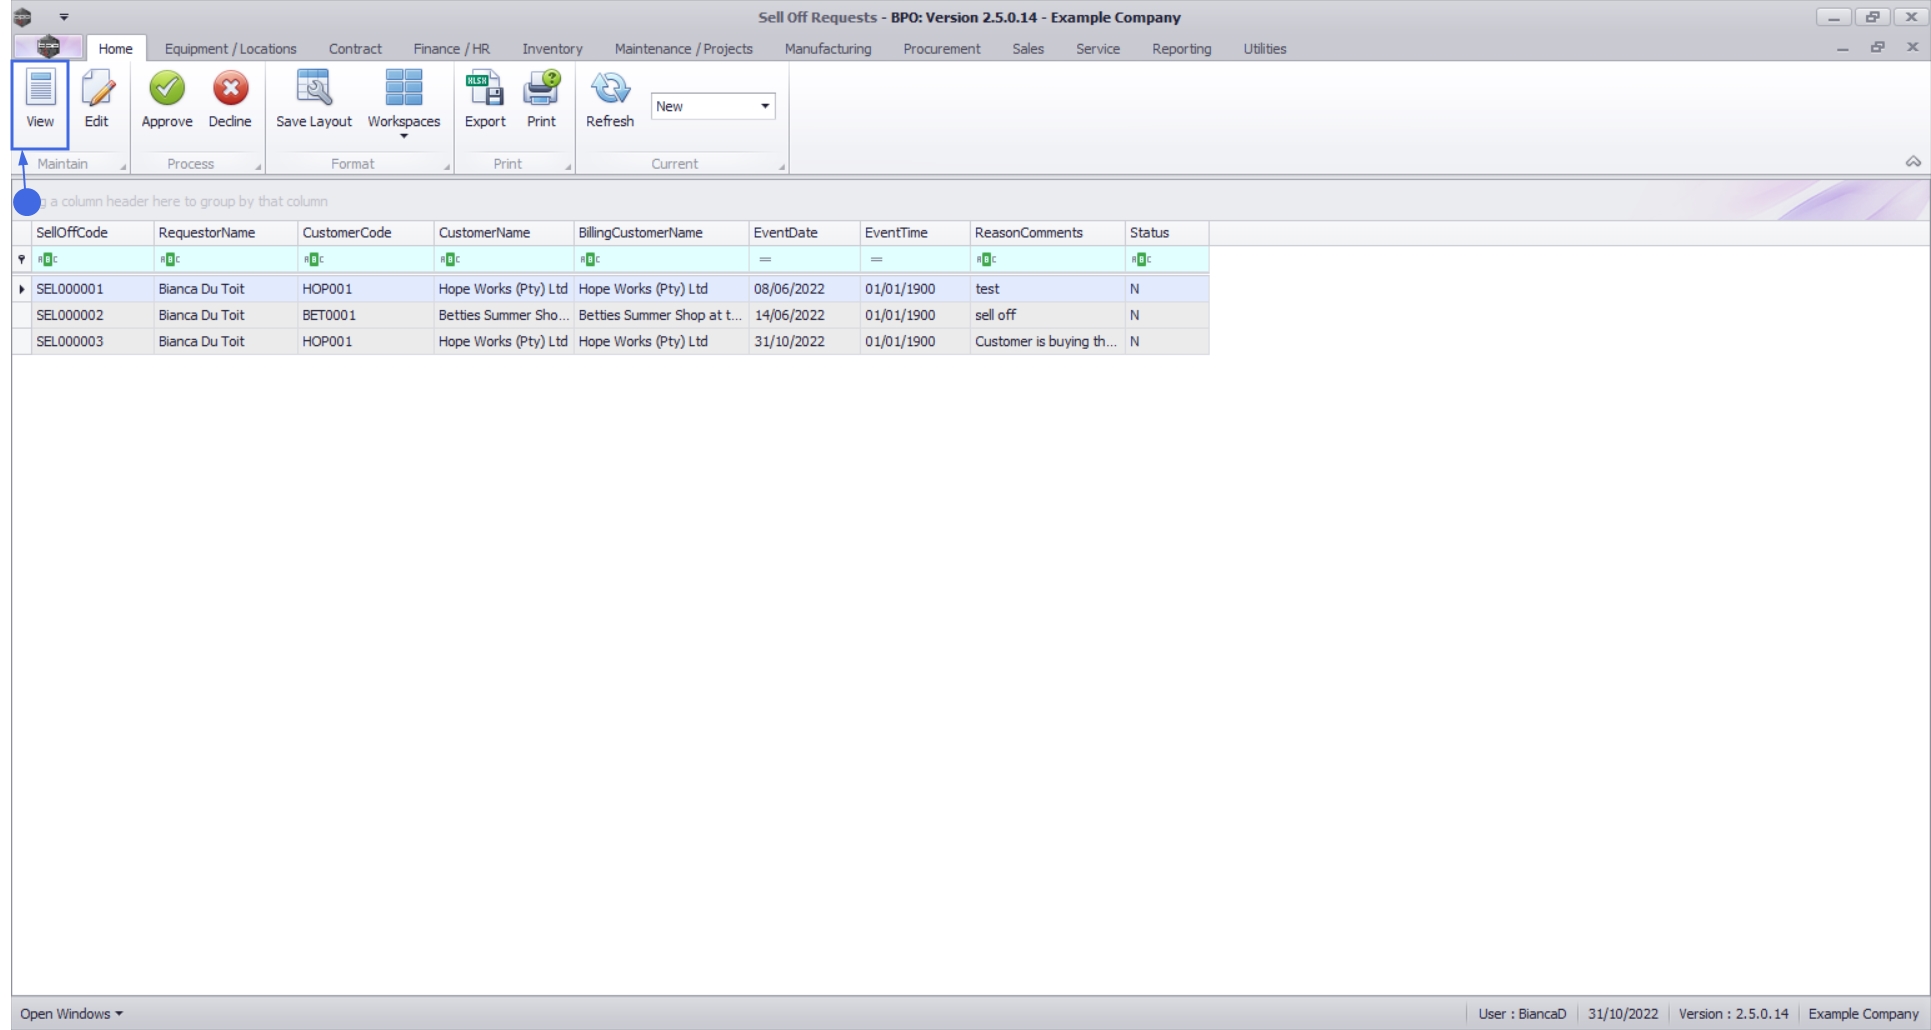Viewport: 1931px width, 1030px height.
Task: Click the Status filter row cell
Action: [x=1167, y=260]
